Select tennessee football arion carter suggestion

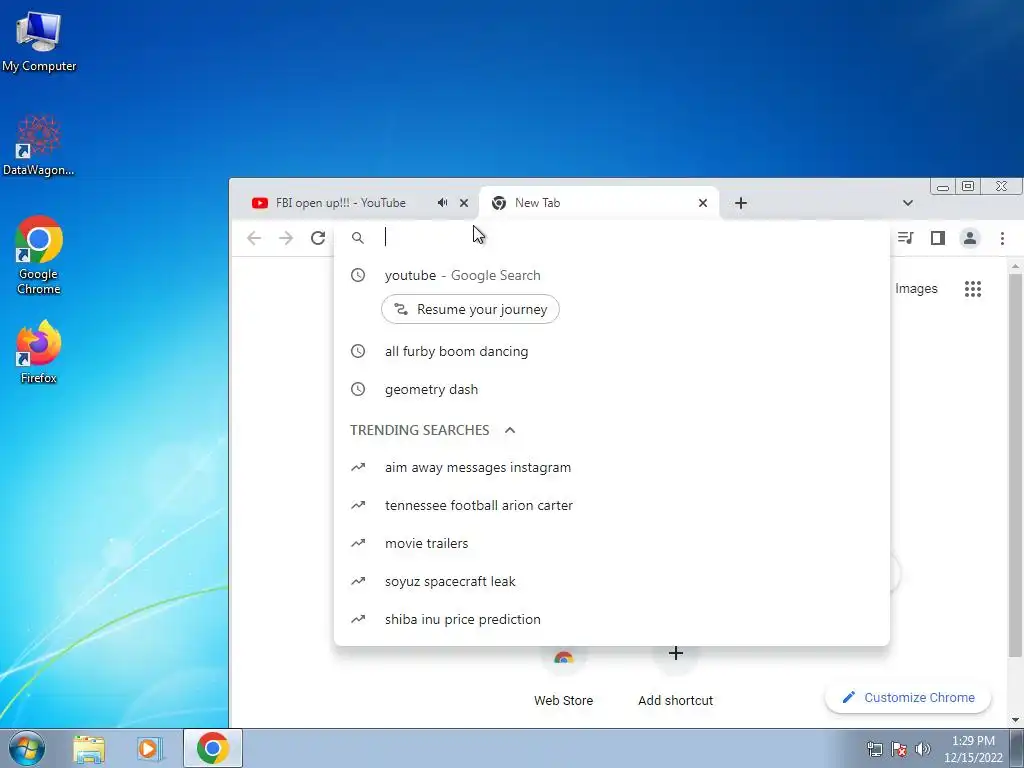[x=612, y=505]
